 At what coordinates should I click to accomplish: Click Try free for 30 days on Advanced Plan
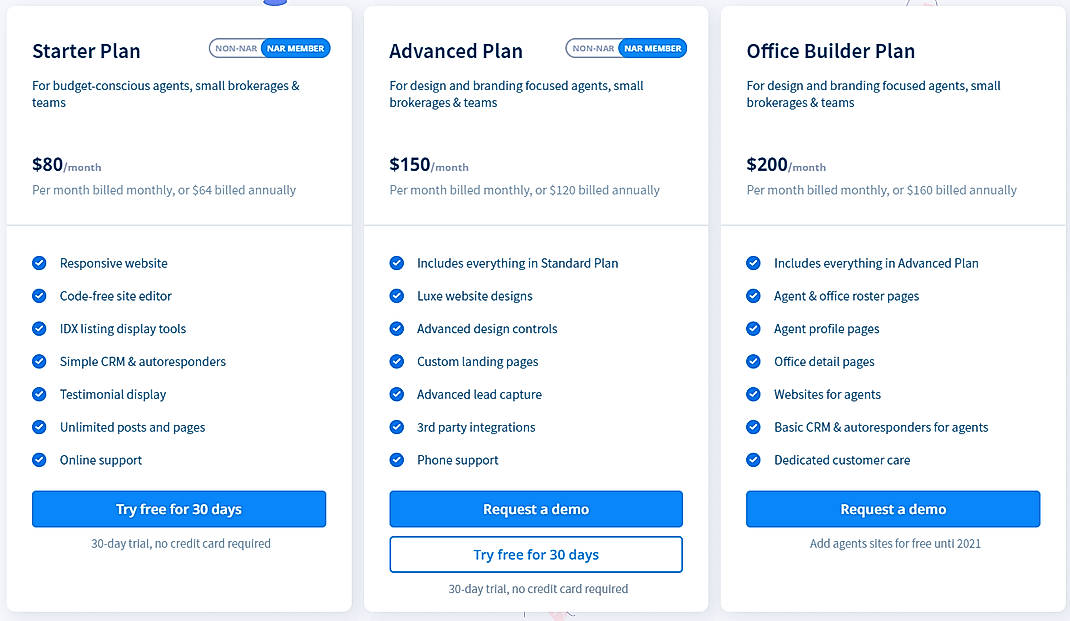tap(536, 554)
